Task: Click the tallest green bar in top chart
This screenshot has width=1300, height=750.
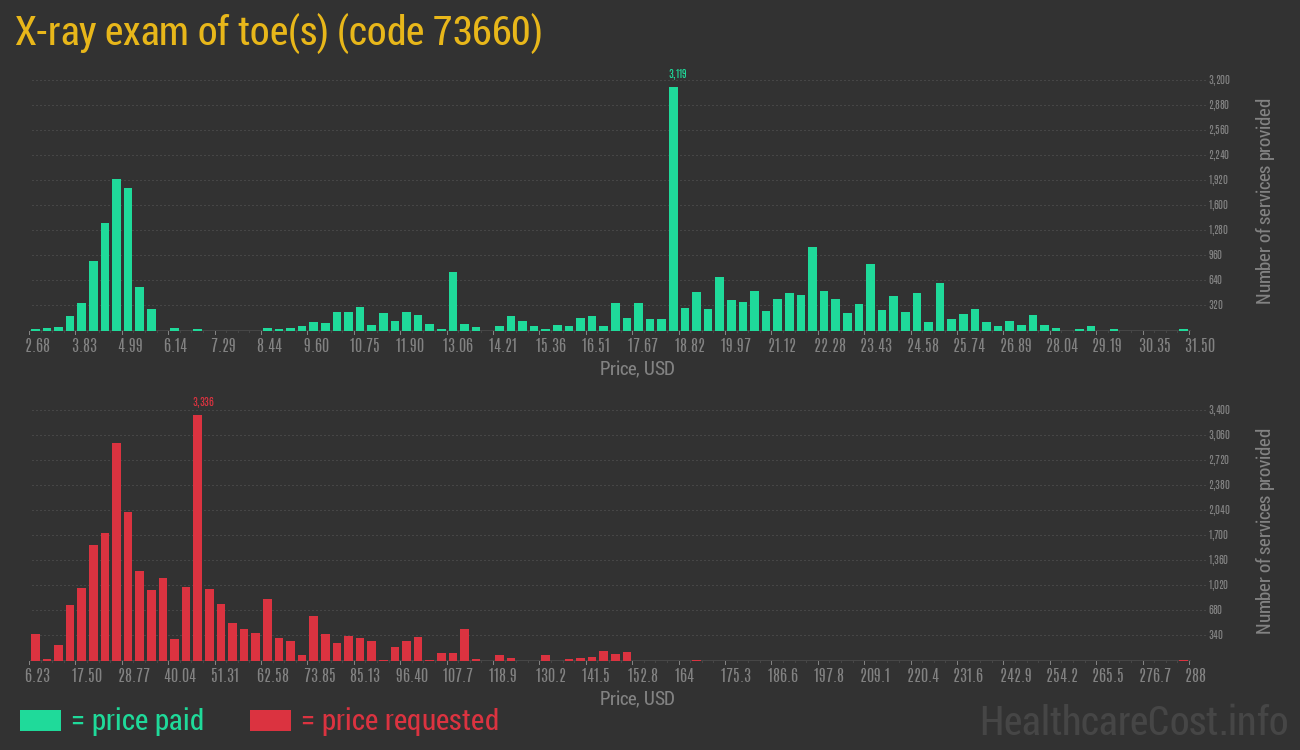Action: pyautogui.click(x=673, y=208)
